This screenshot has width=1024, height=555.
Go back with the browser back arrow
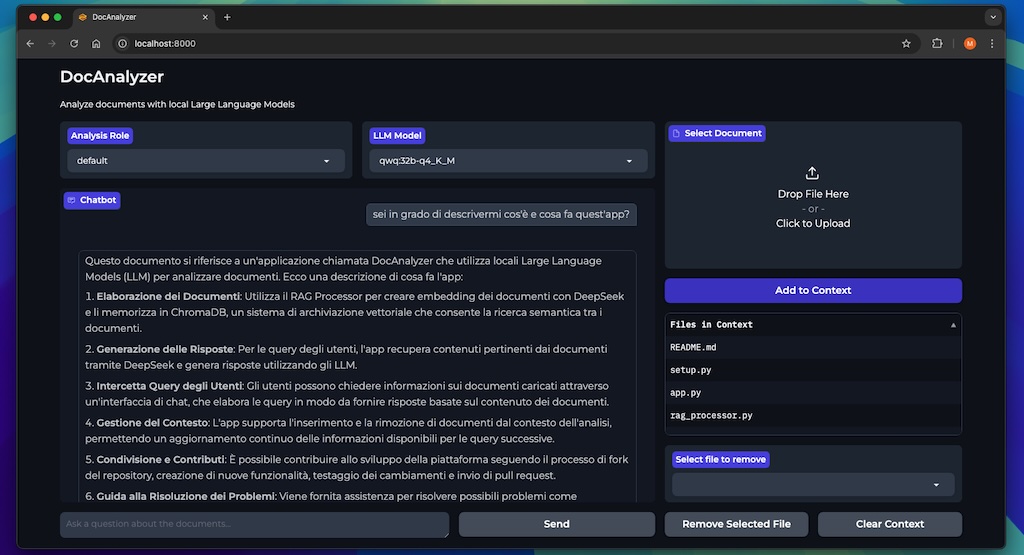(x=30, y=44)
